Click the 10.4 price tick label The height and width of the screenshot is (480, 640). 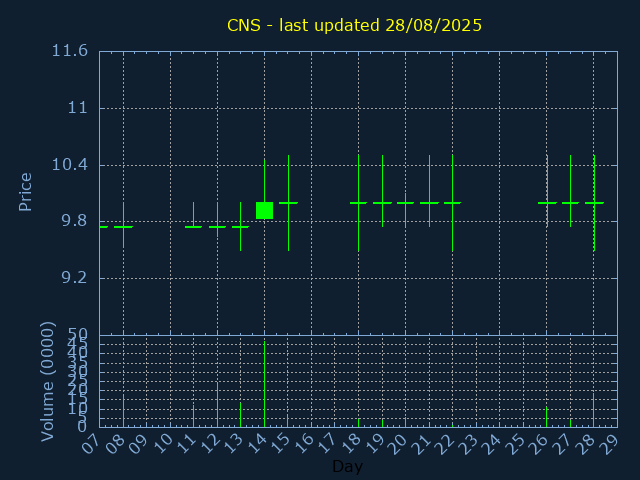70,165
